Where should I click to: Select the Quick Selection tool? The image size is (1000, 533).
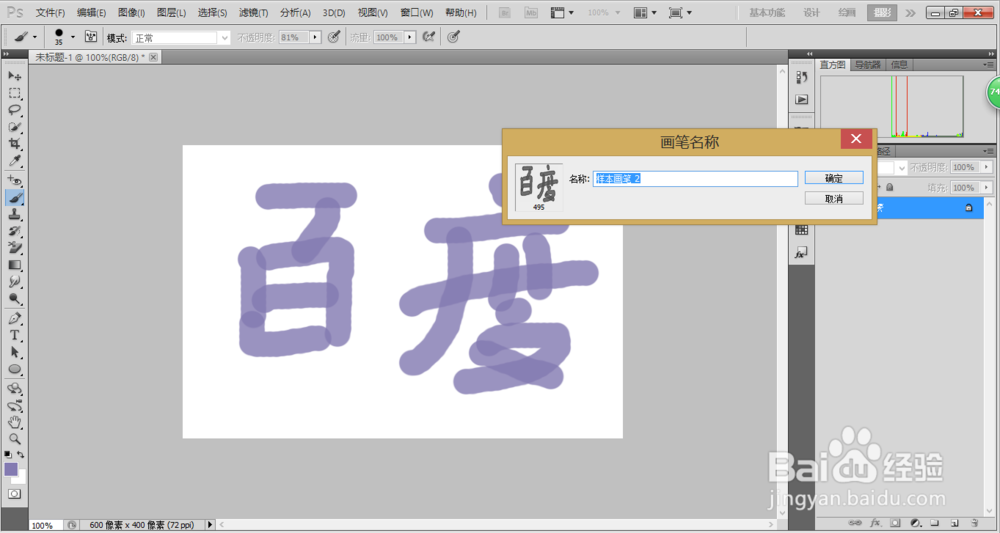tap(14, 127)
